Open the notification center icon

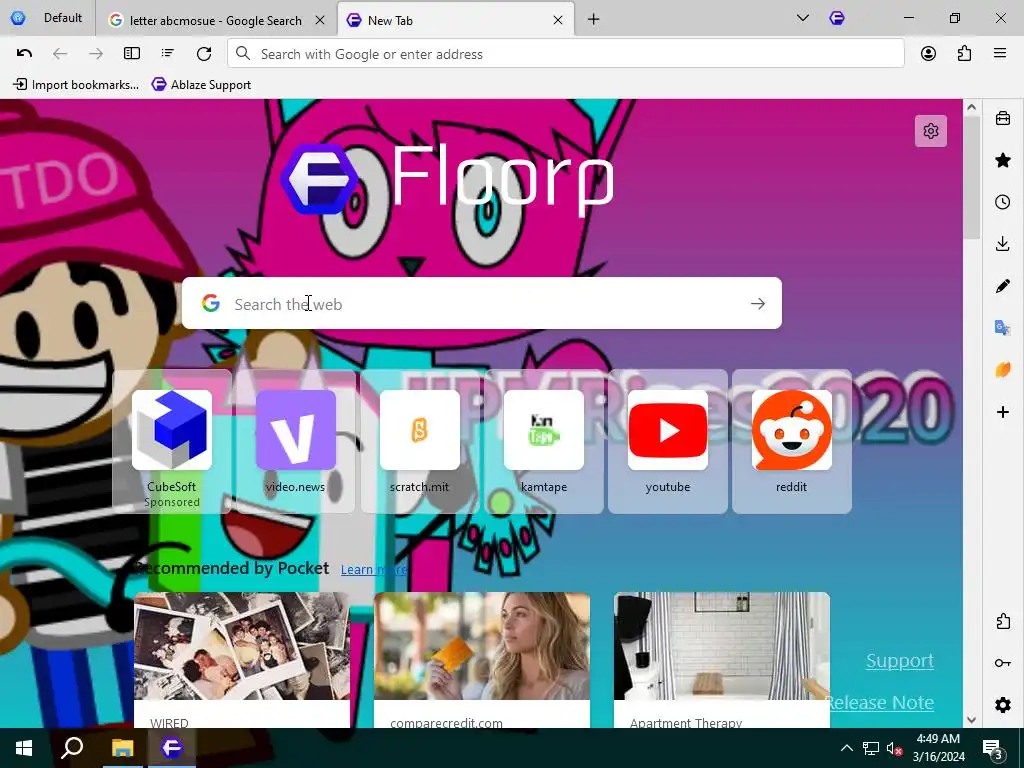coord(992,748)
